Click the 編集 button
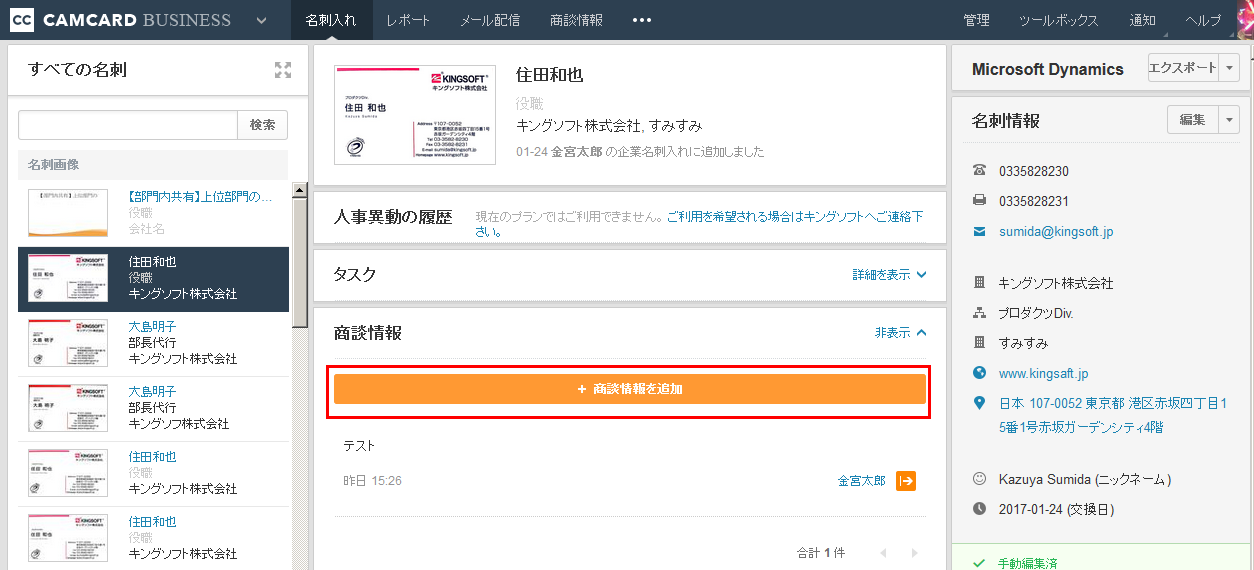The image size is (1254, 570). [1193, 119]
